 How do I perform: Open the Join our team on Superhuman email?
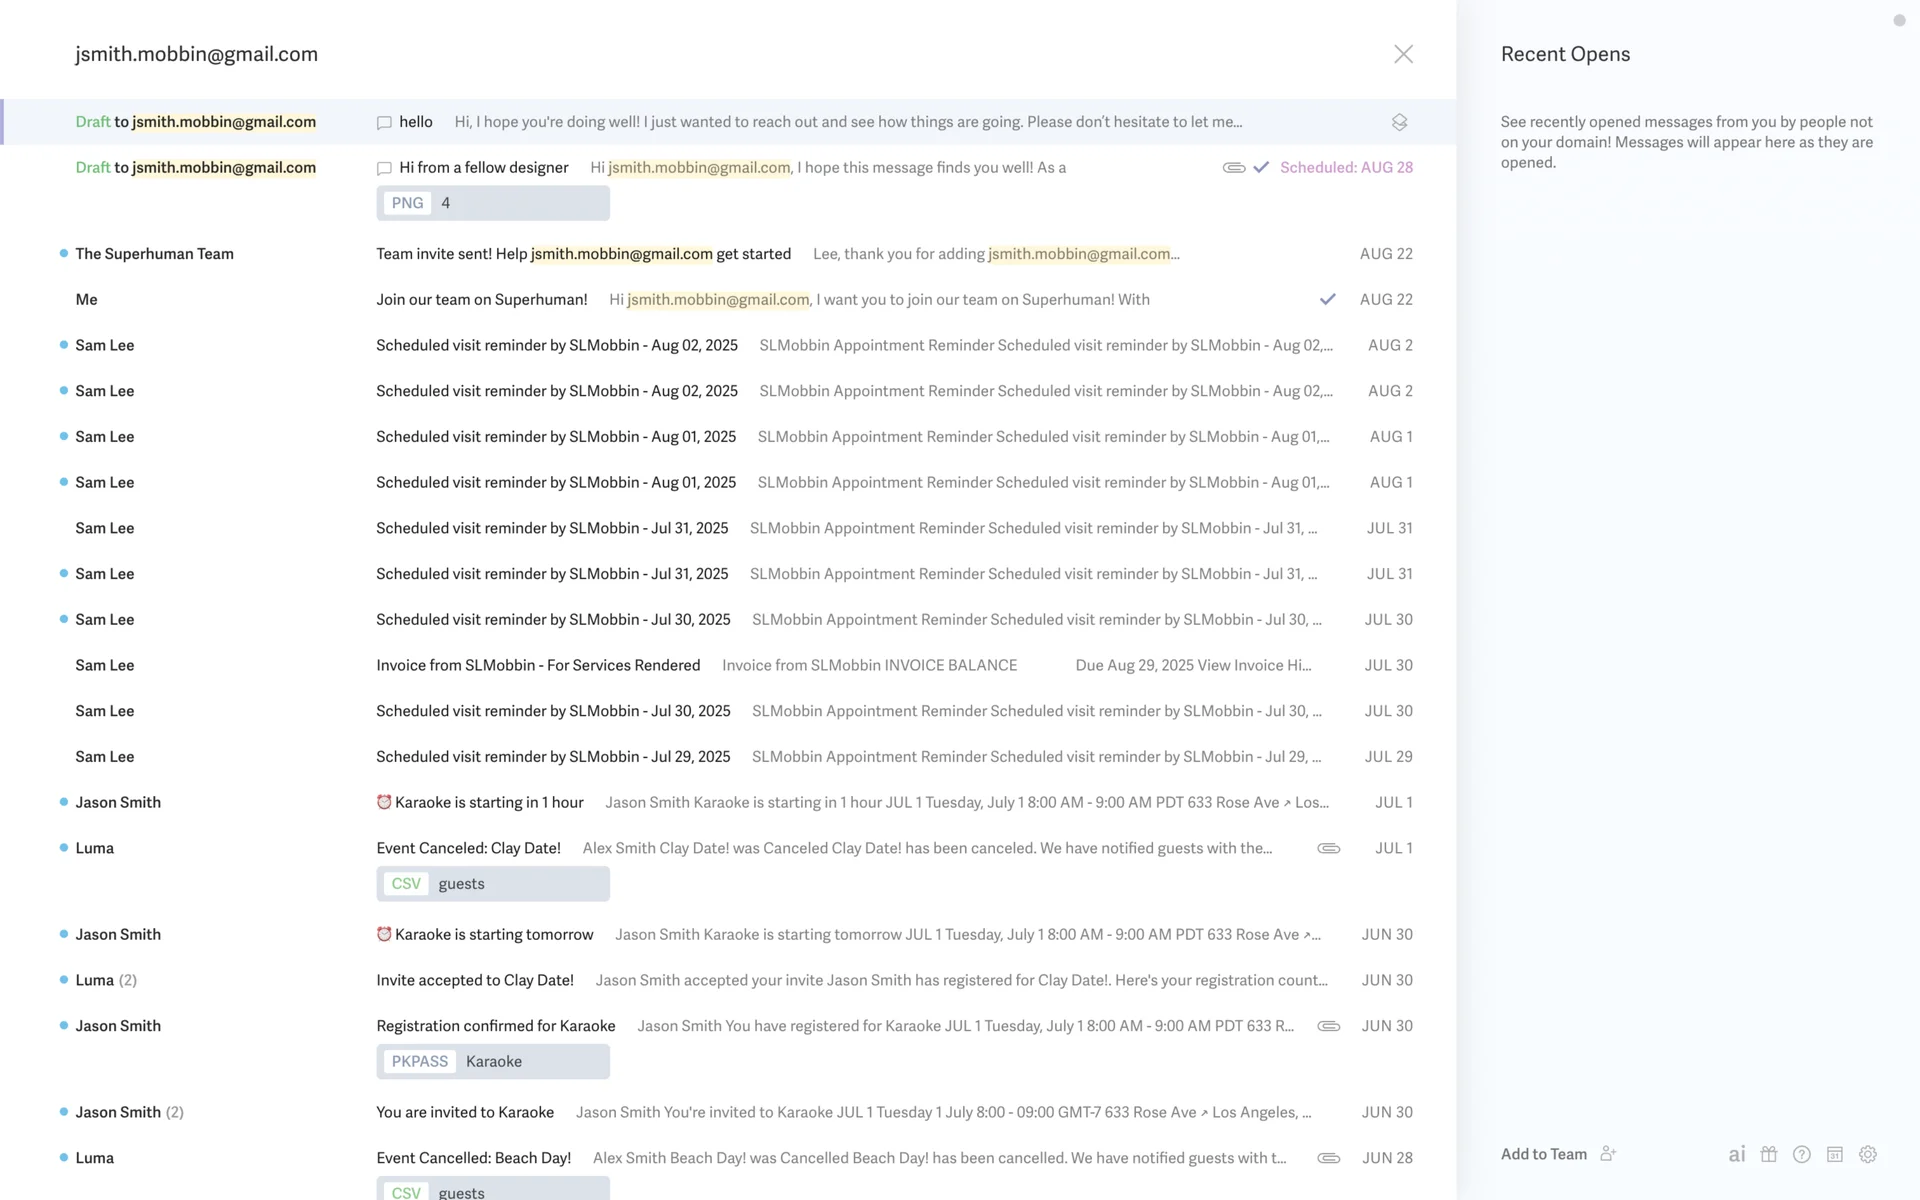pyautogui.click(x=481, y=300)
